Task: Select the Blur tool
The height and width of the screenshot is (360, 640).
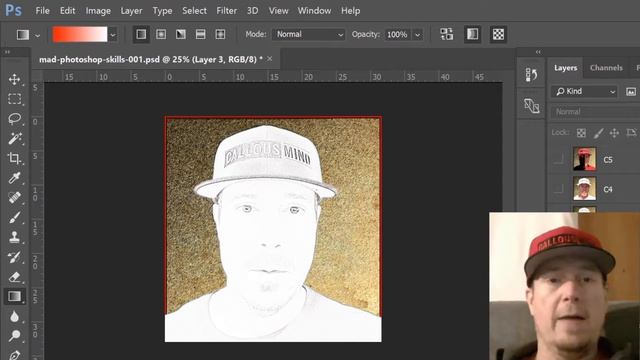Action: pos(15,316)
